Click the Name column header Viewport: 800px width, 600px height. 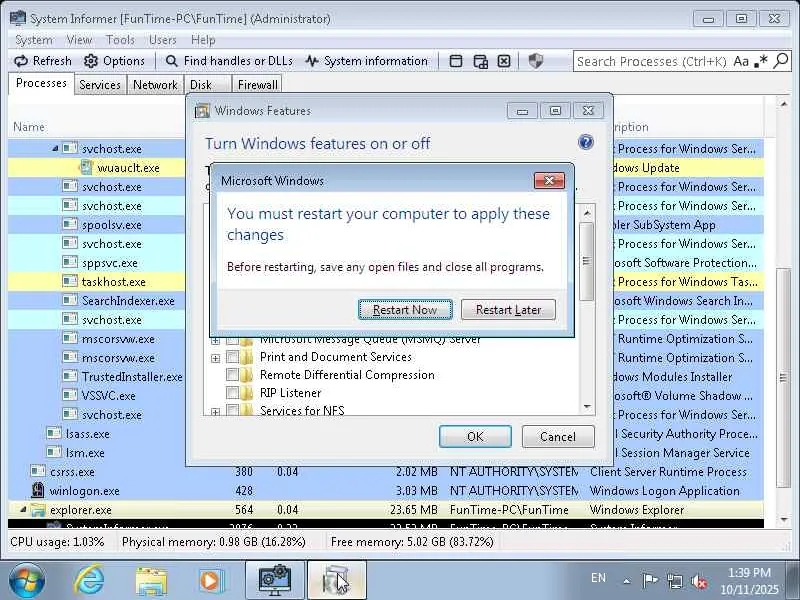(x=29, y=127)
